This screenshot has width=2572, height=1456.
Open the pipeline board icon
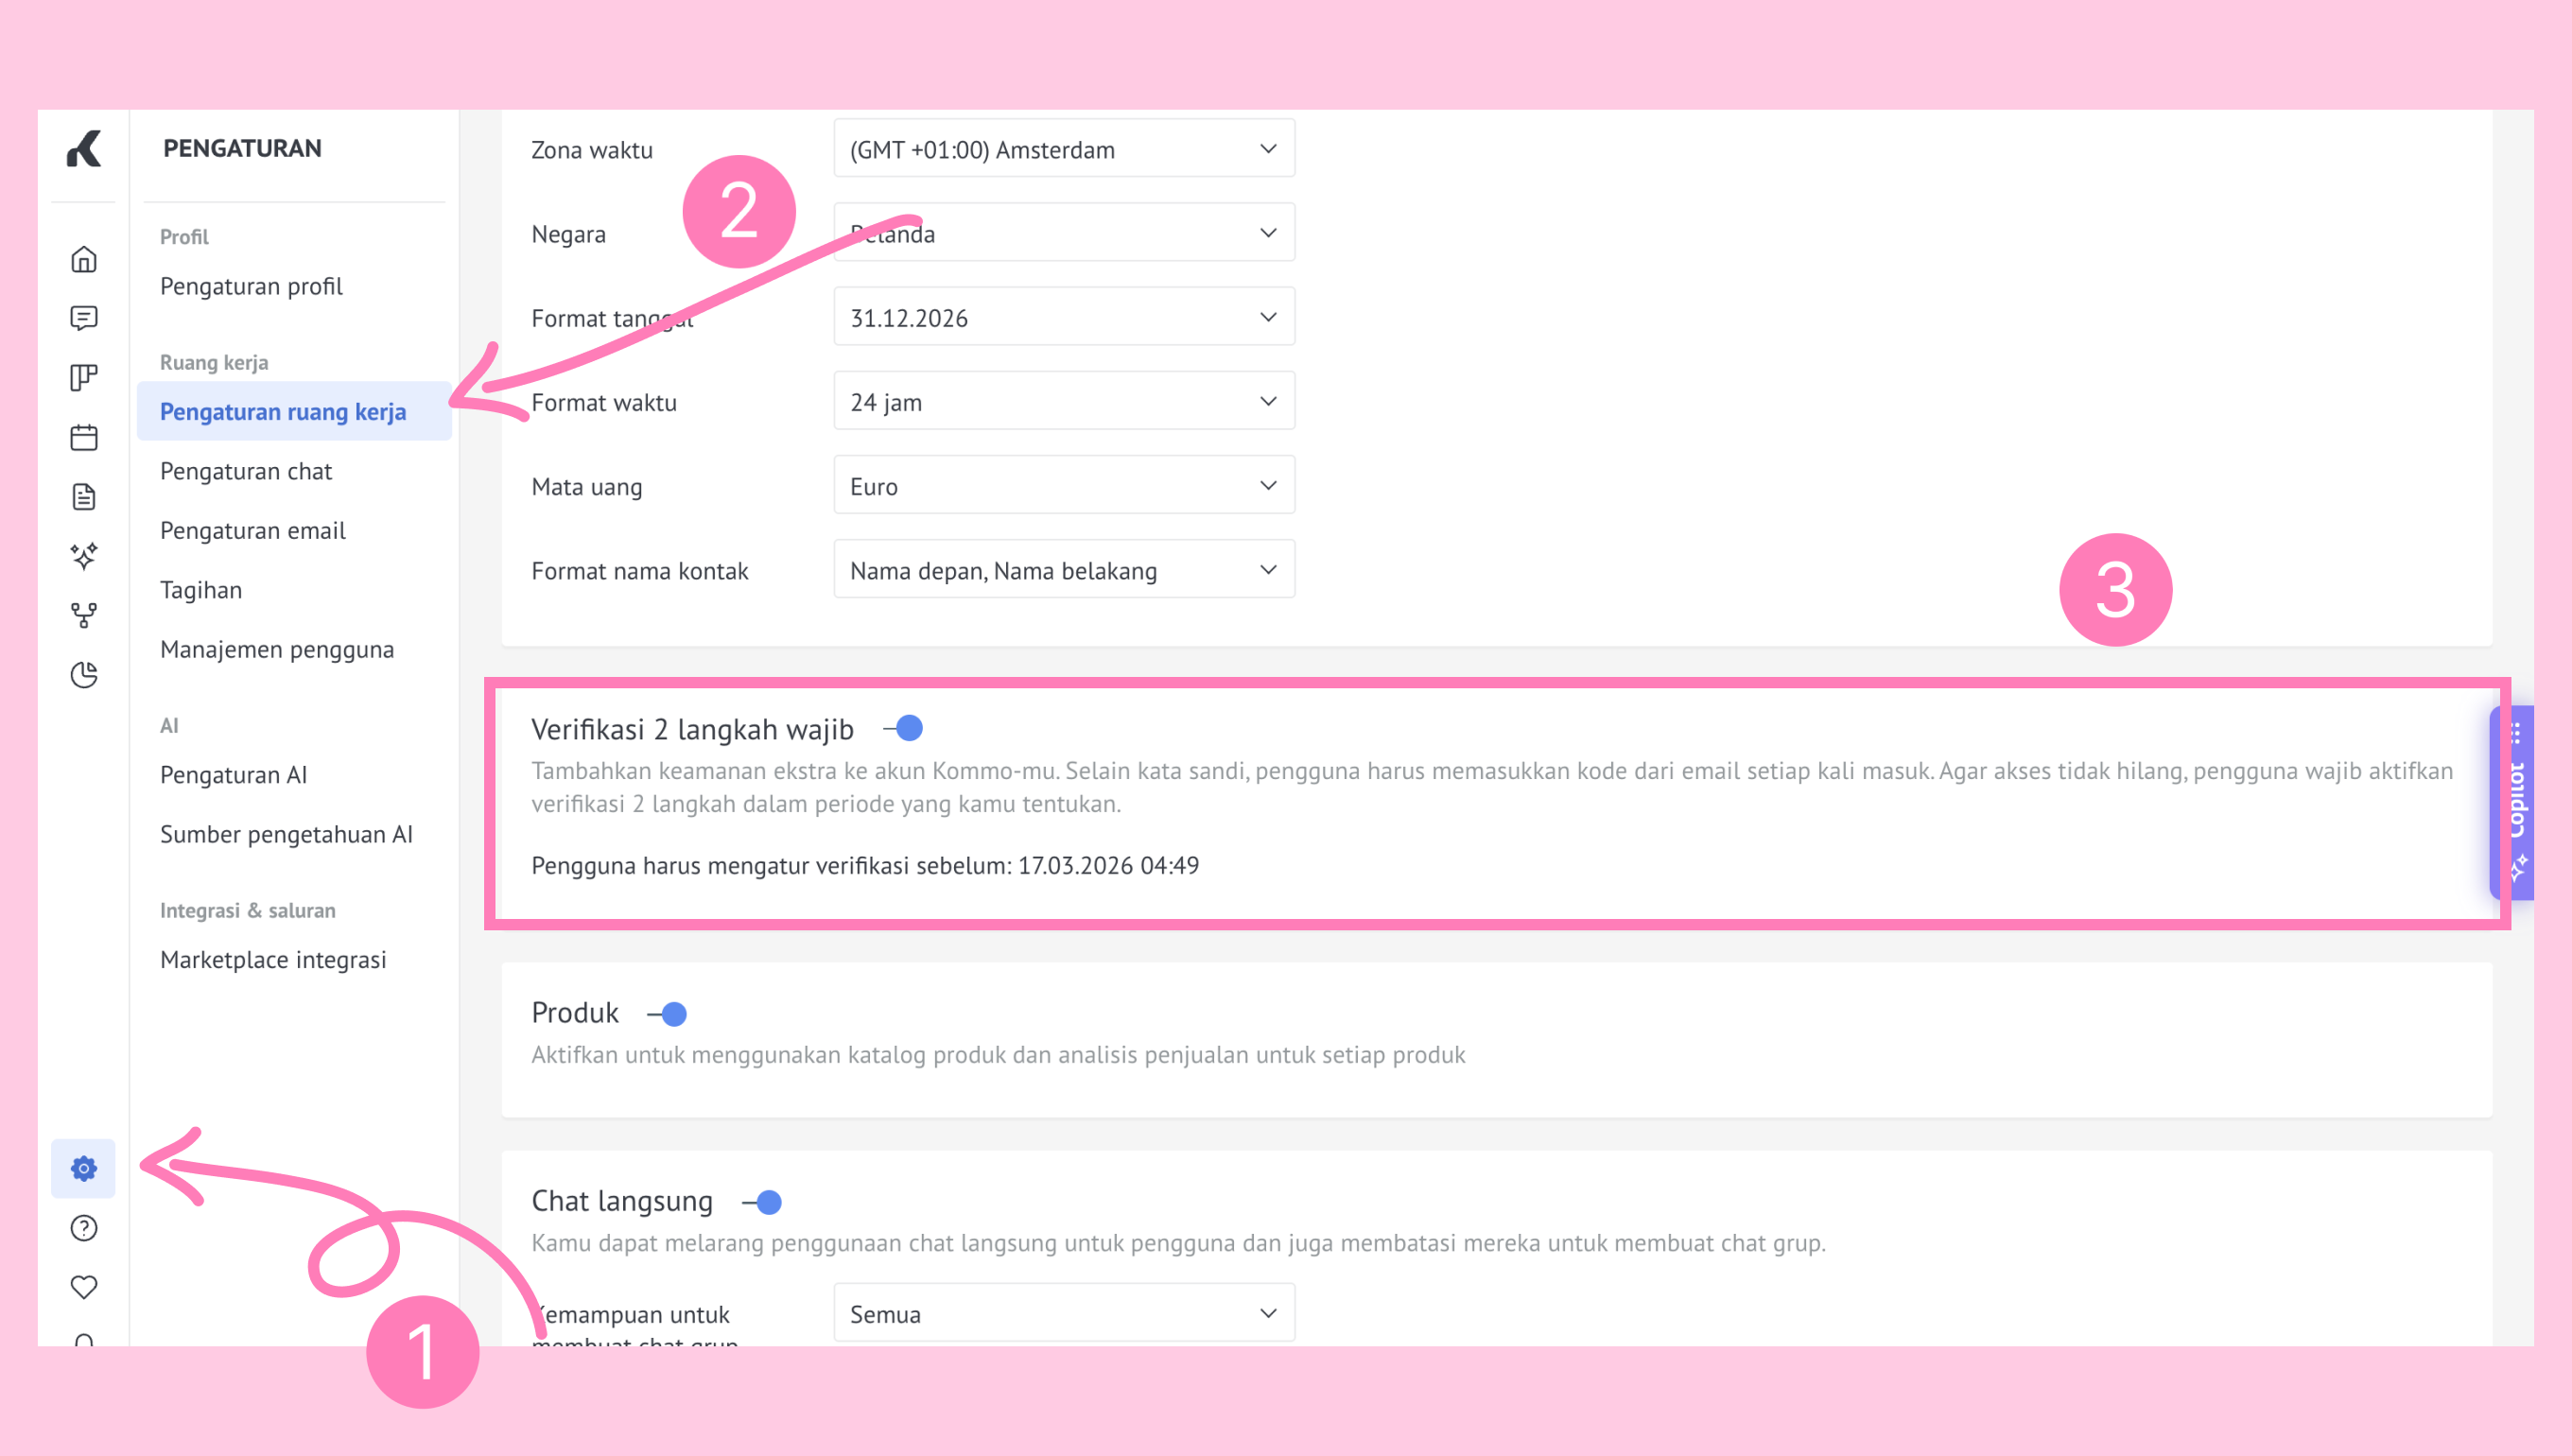tap(84, 377)
